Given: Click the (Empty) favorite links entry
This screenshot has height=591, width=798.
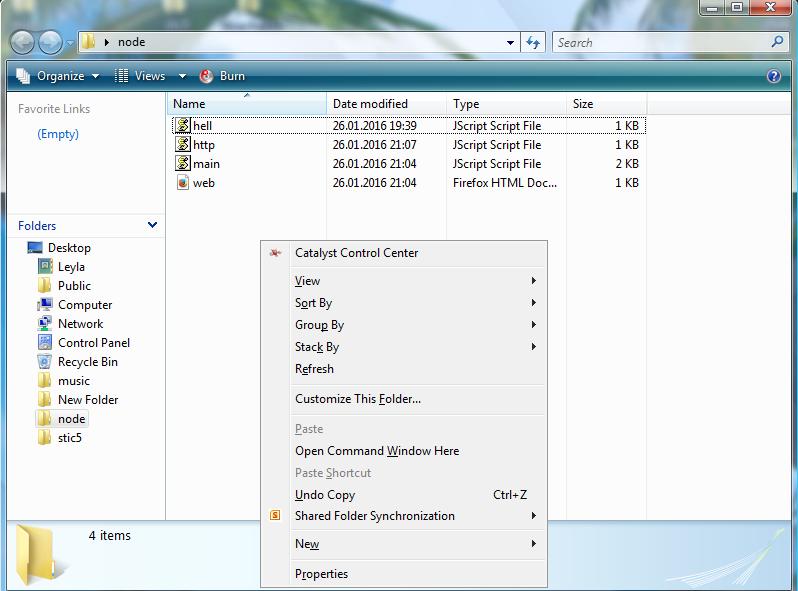Looking at the screenshot, I should click(58, 134).
